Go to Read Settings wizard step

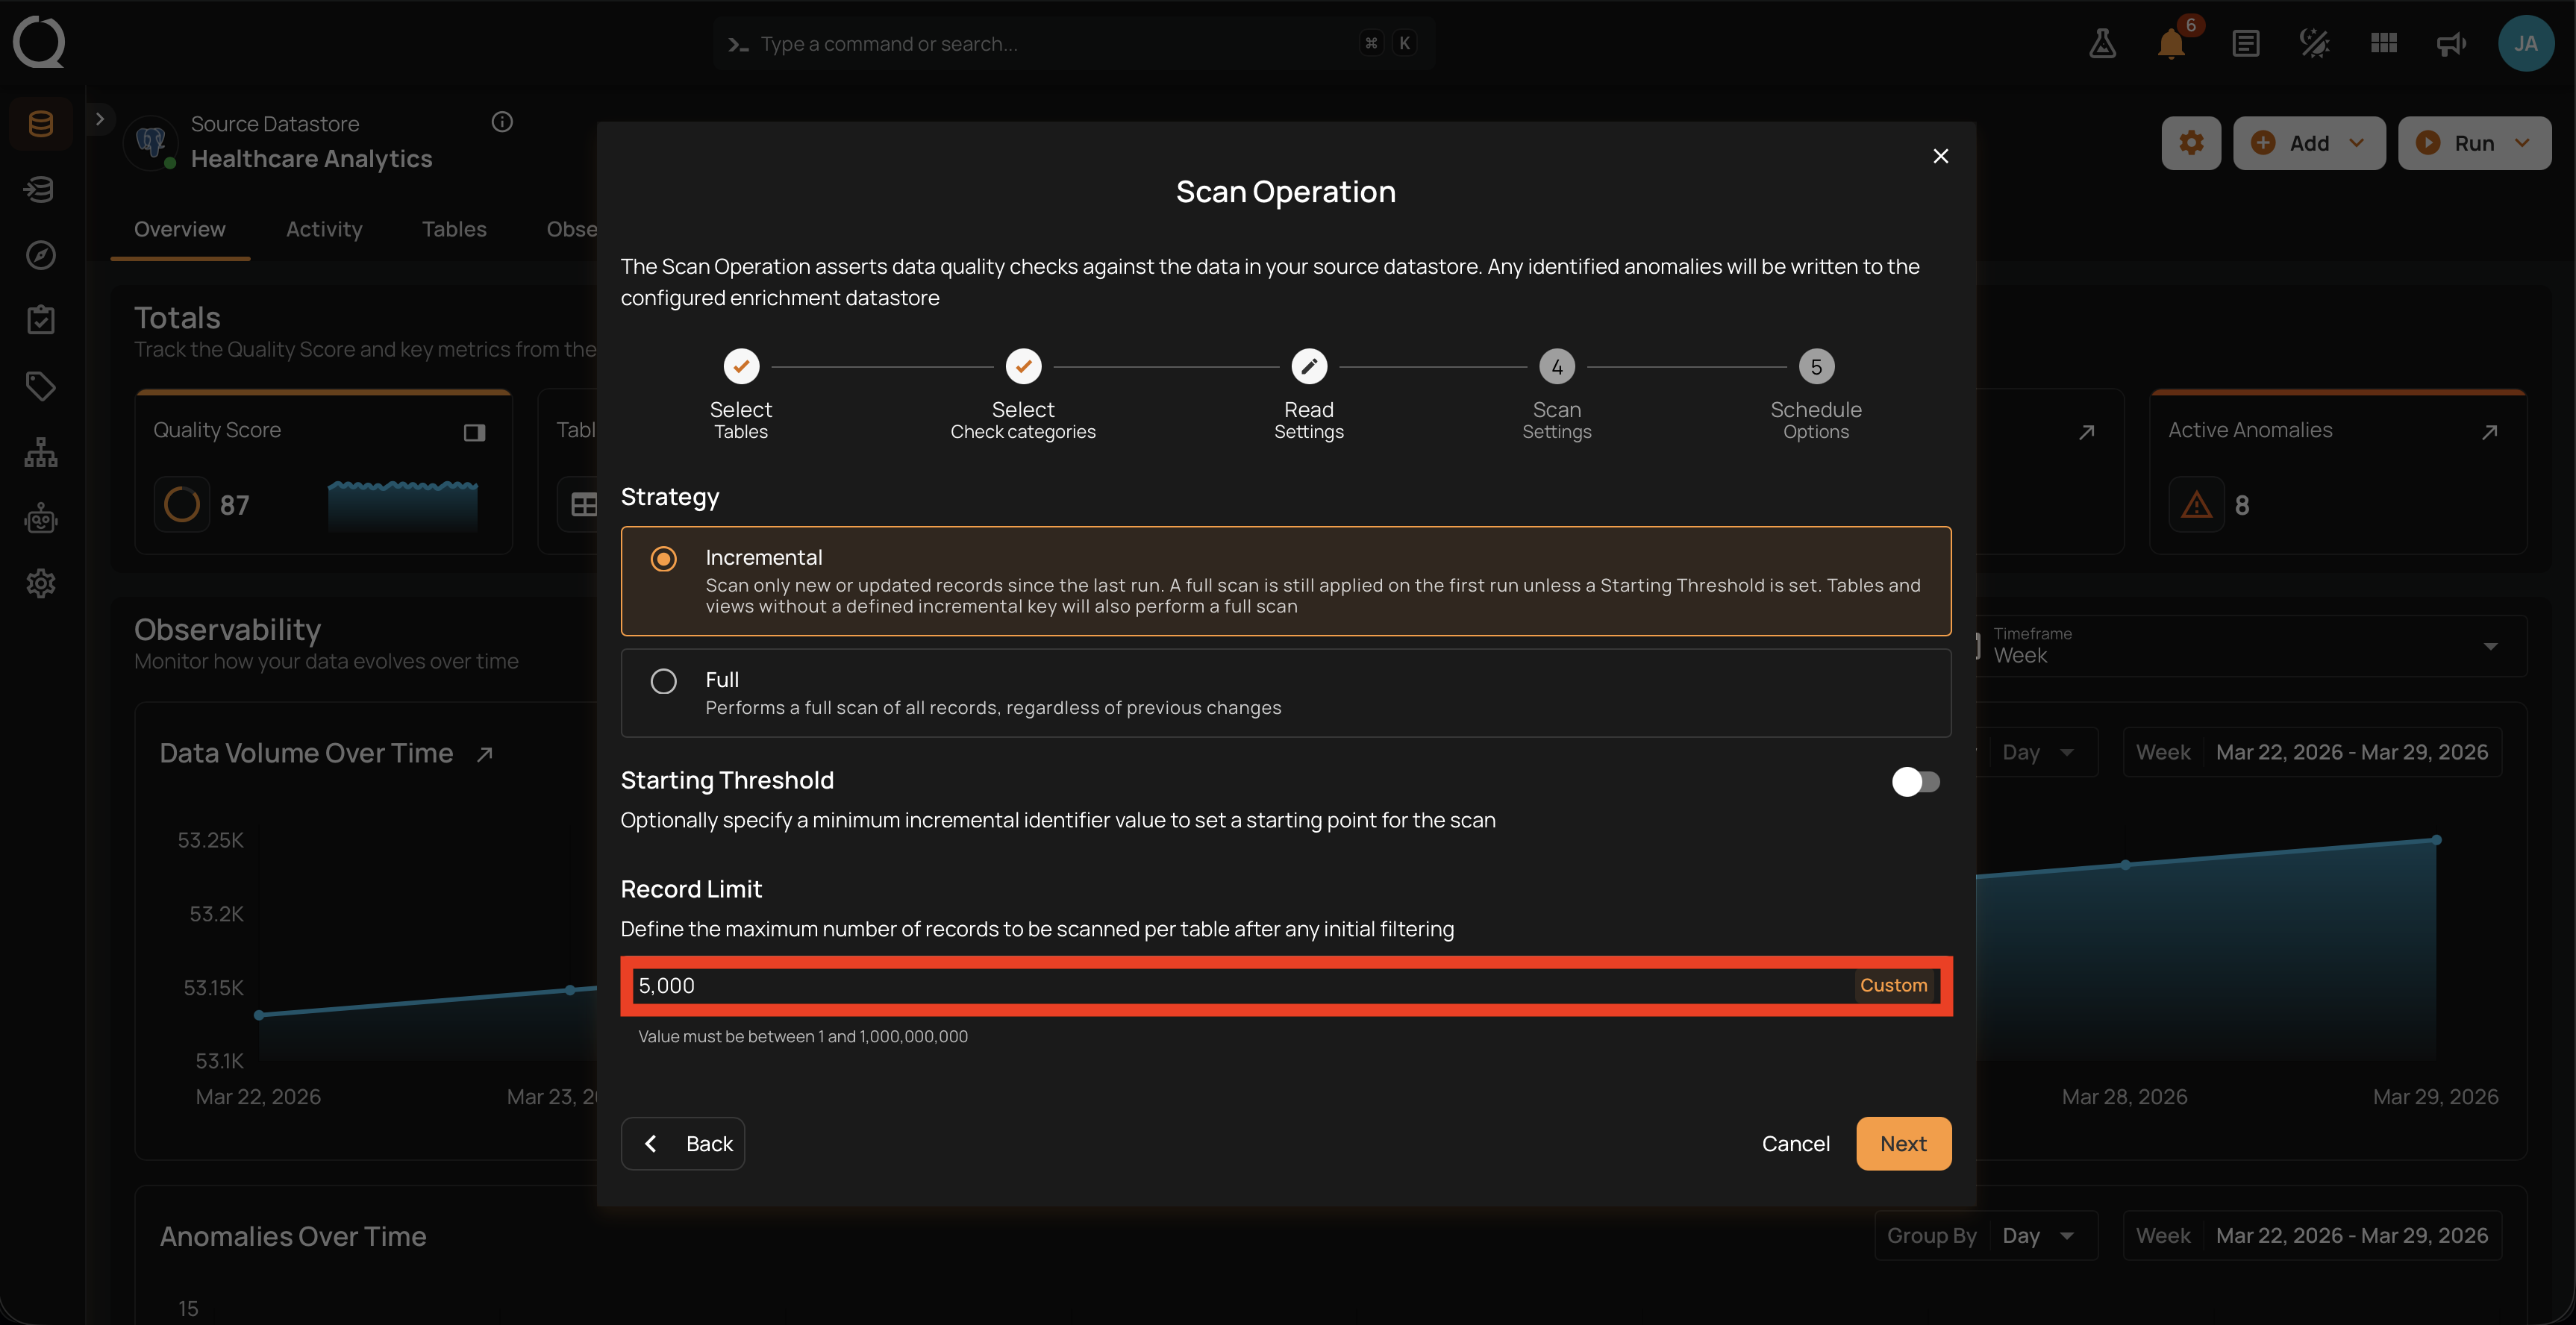(x=1309, y=396)
